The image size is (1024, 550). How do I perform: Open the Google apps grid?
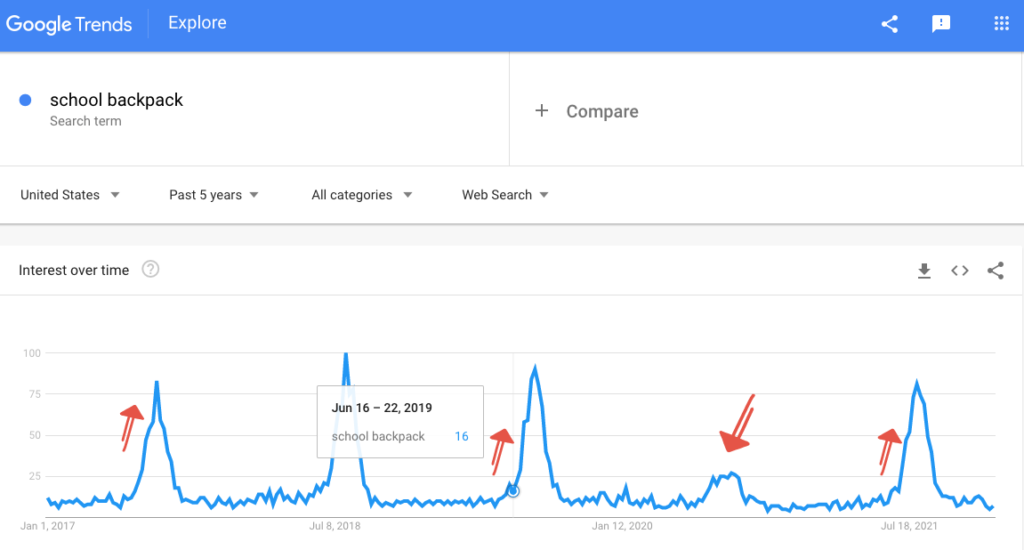pyautogui.click(x=1001, y=24)
